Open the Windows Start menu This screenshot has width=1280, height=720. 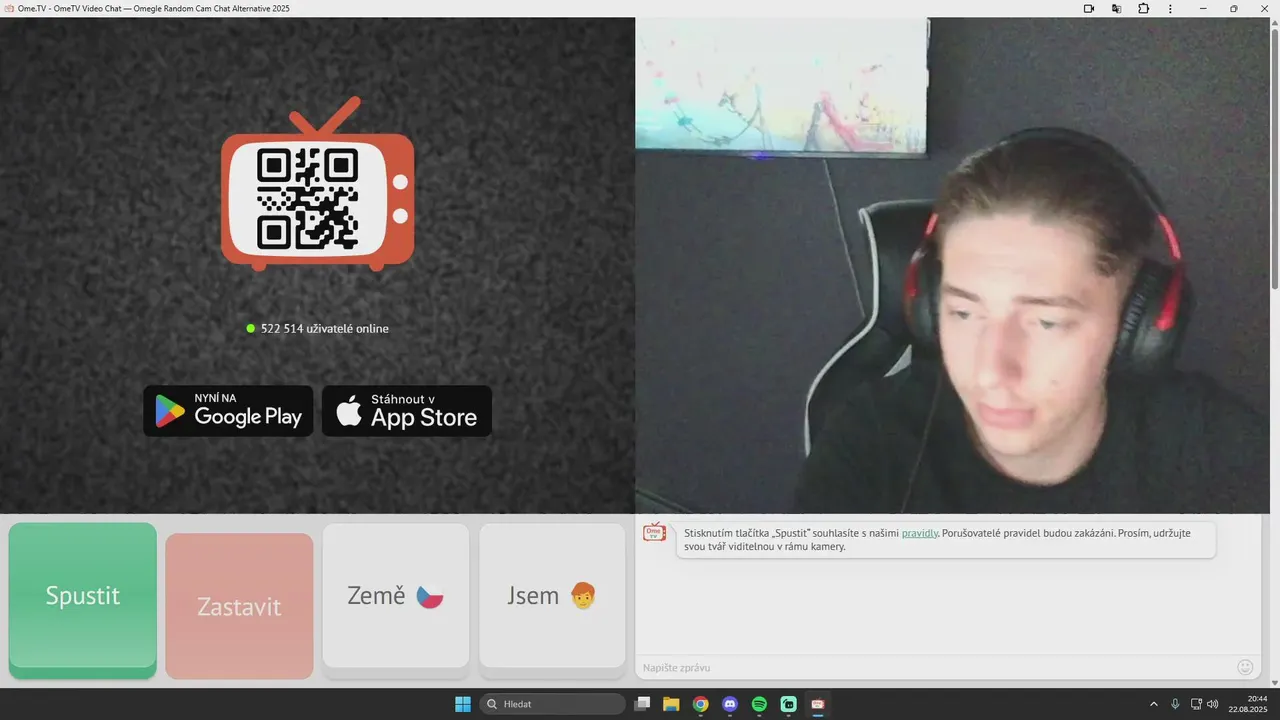click(463, 704)
